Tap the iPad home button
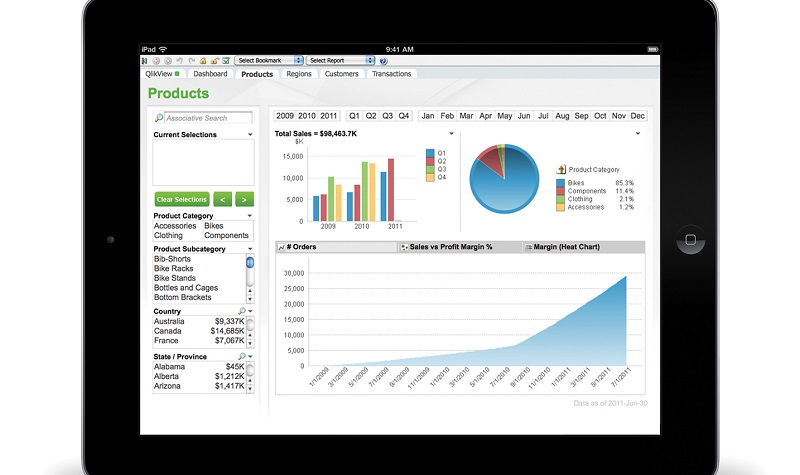Image resolution: width=800 pixels, height=475 pixels. click(x=690, y=240)
